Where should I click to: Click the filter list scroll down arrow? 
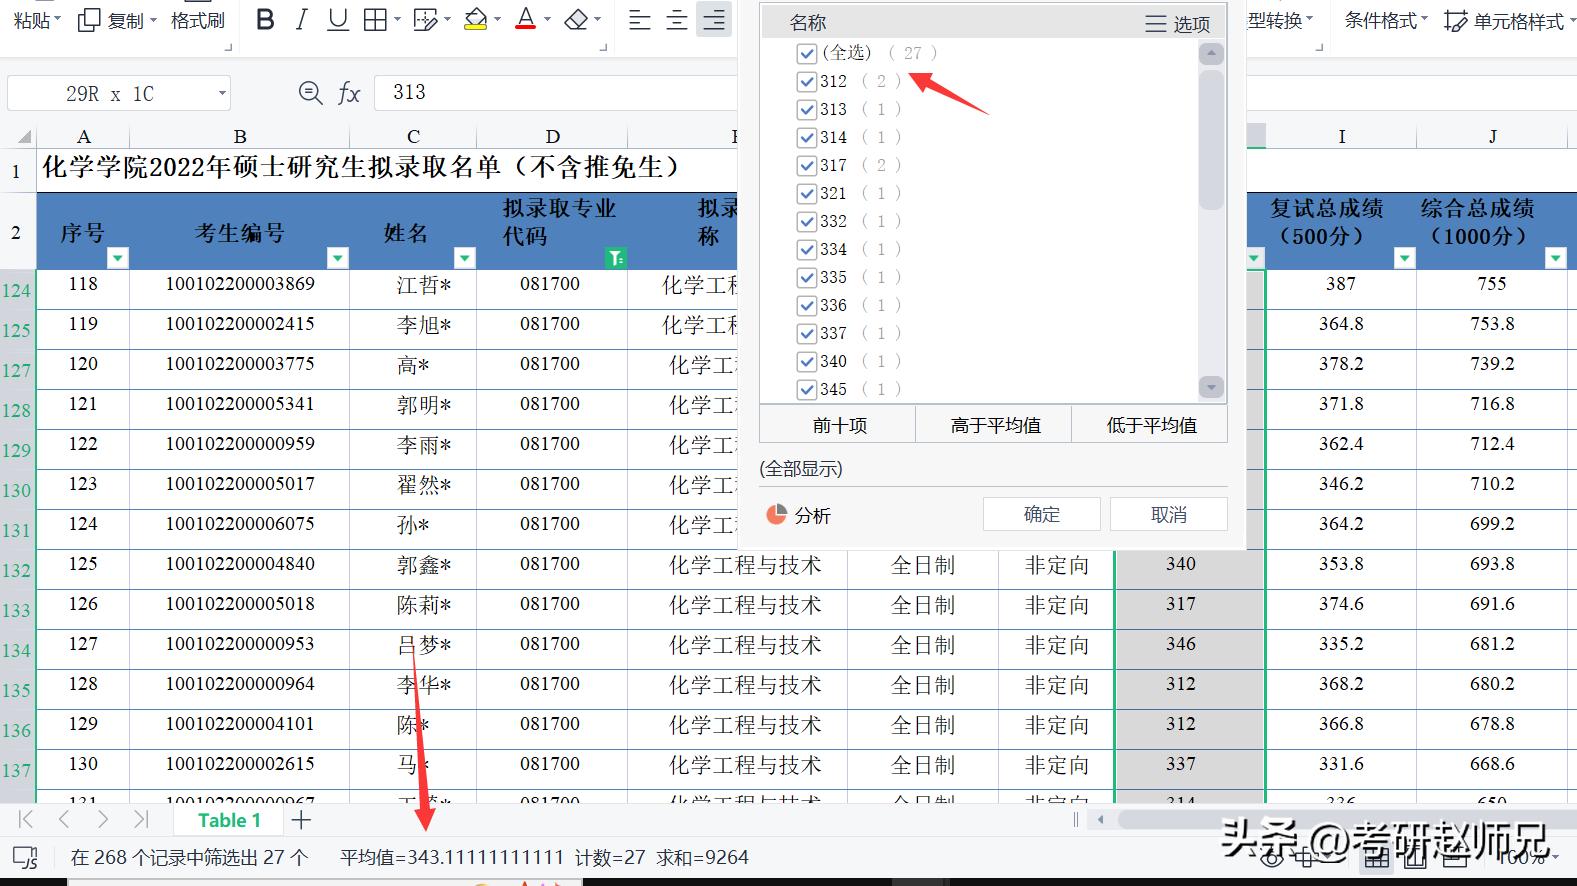tap(1211, 387)
